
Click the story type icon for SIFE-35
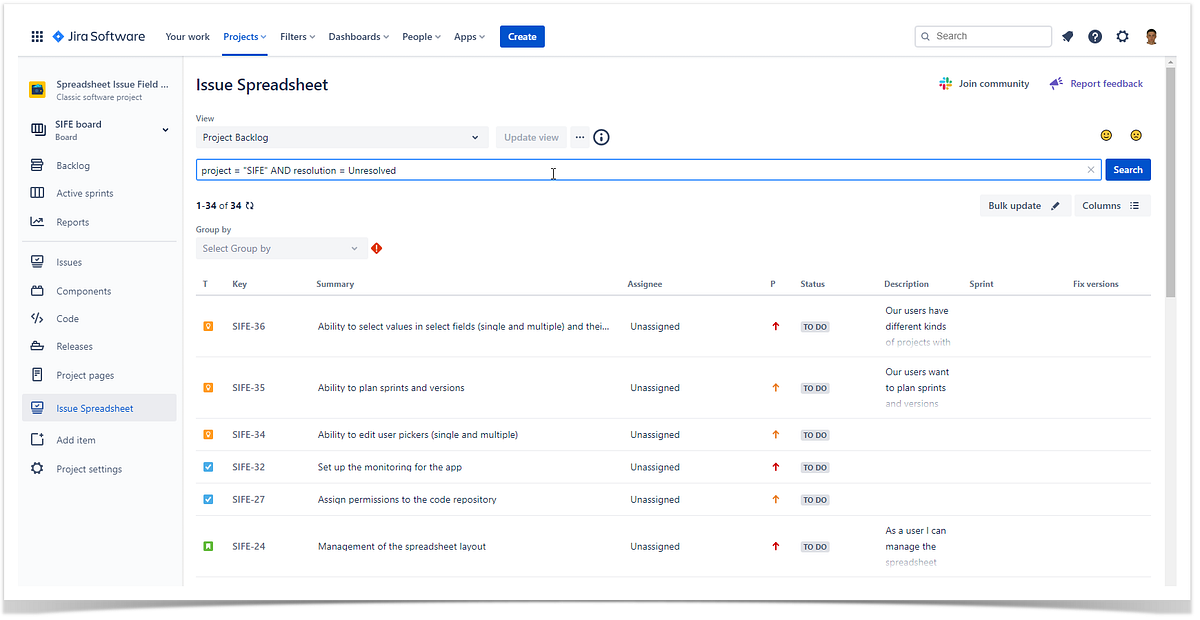[208, 387]
